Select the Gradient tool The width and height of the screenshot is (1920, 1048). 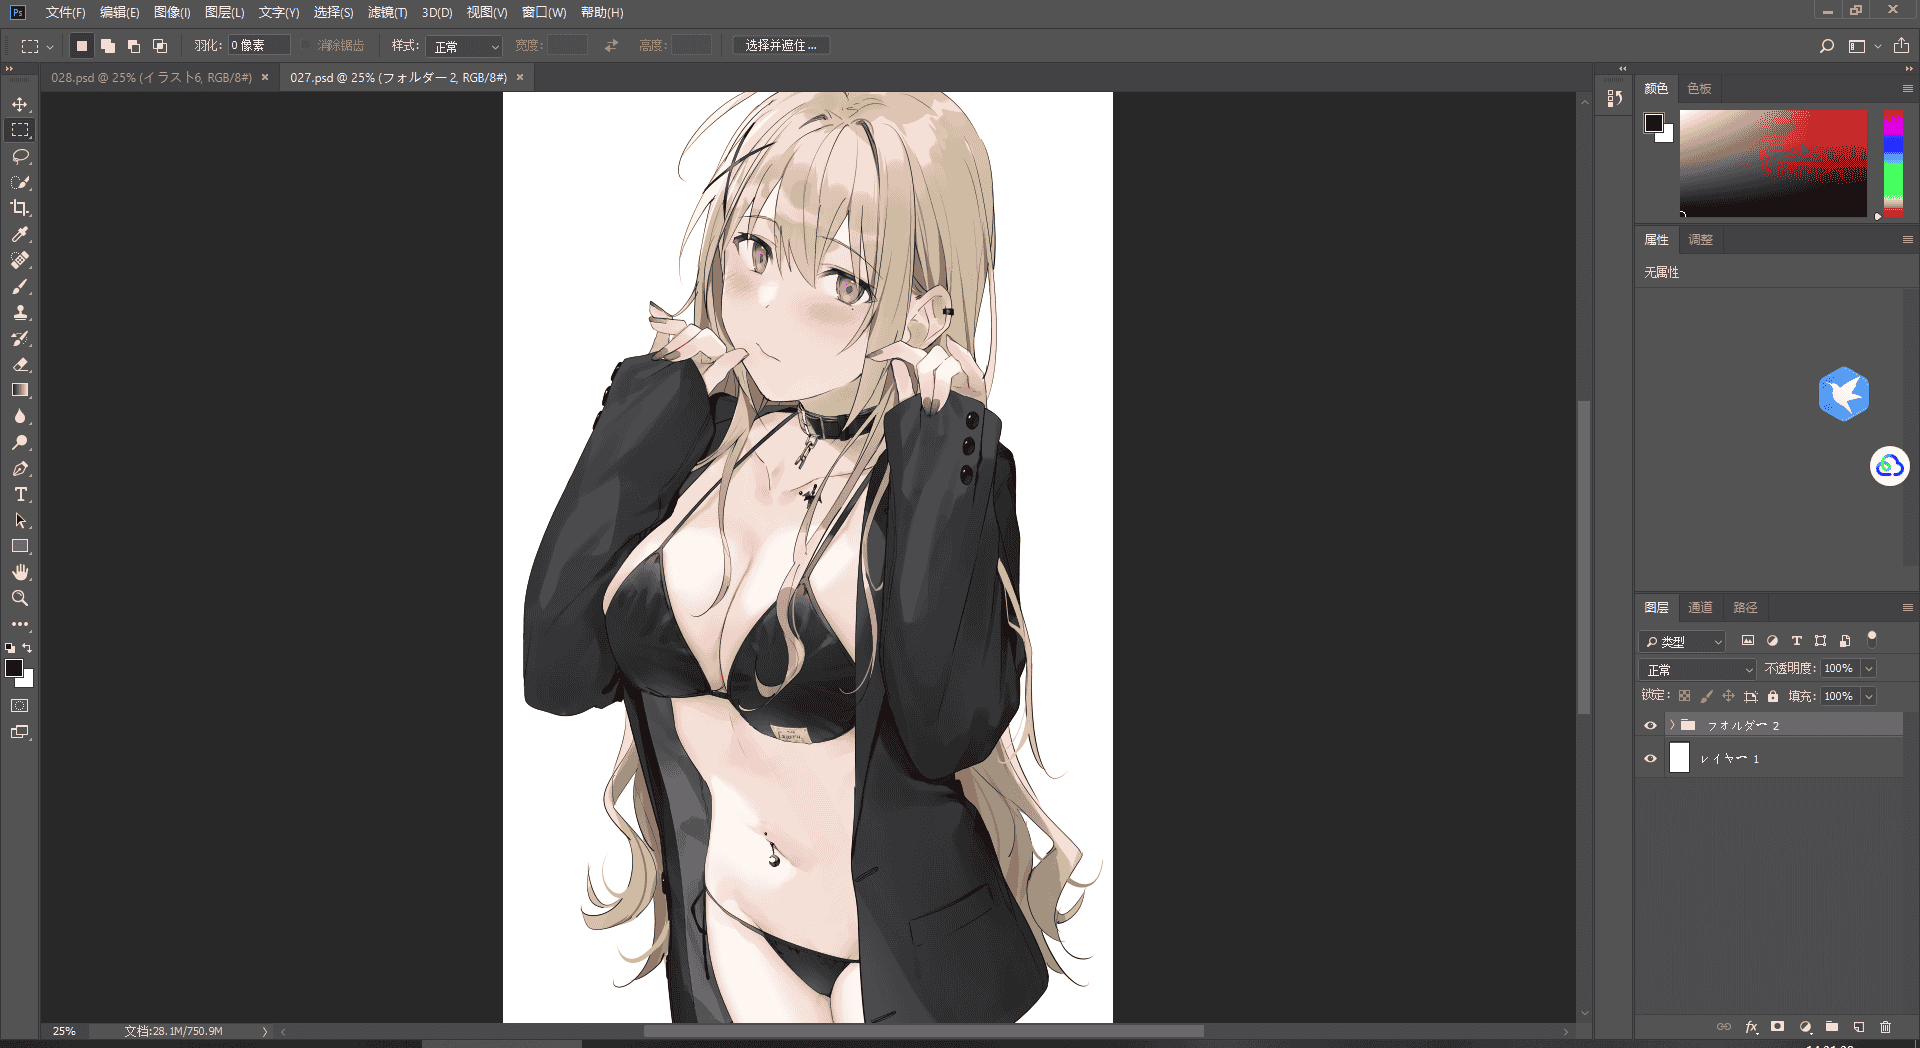point(20,390)
